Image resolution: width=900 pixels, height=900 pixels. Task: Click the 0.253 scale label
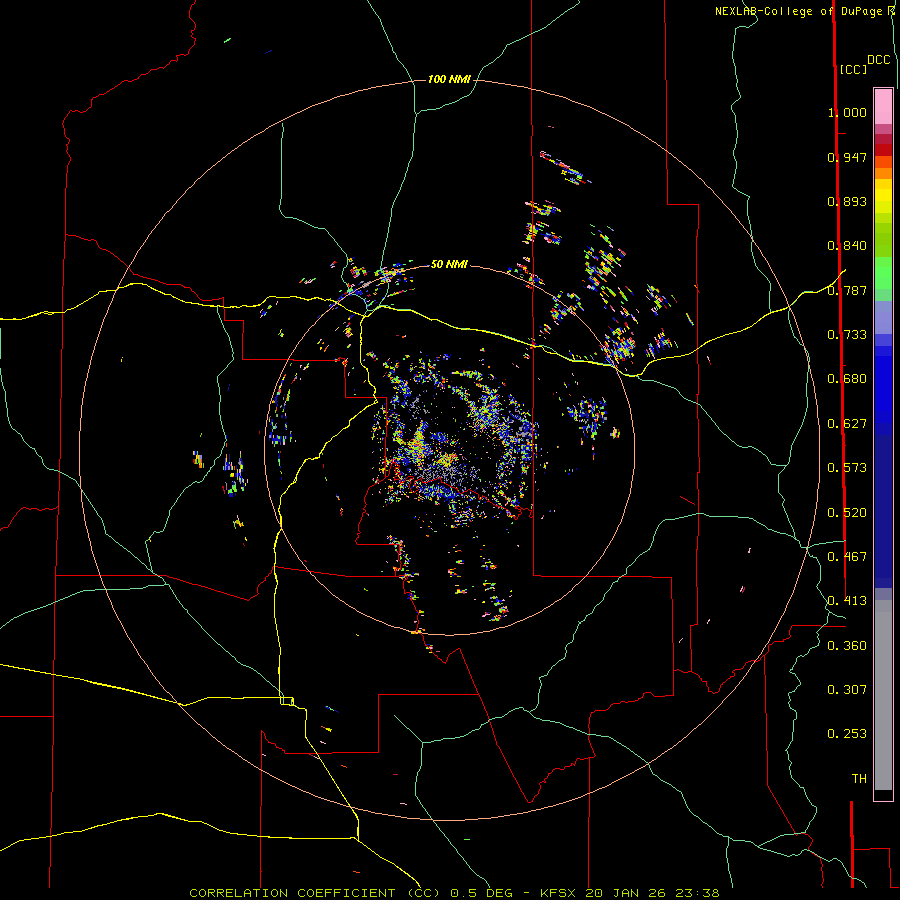pyautogui.click(x=847, y=734)
